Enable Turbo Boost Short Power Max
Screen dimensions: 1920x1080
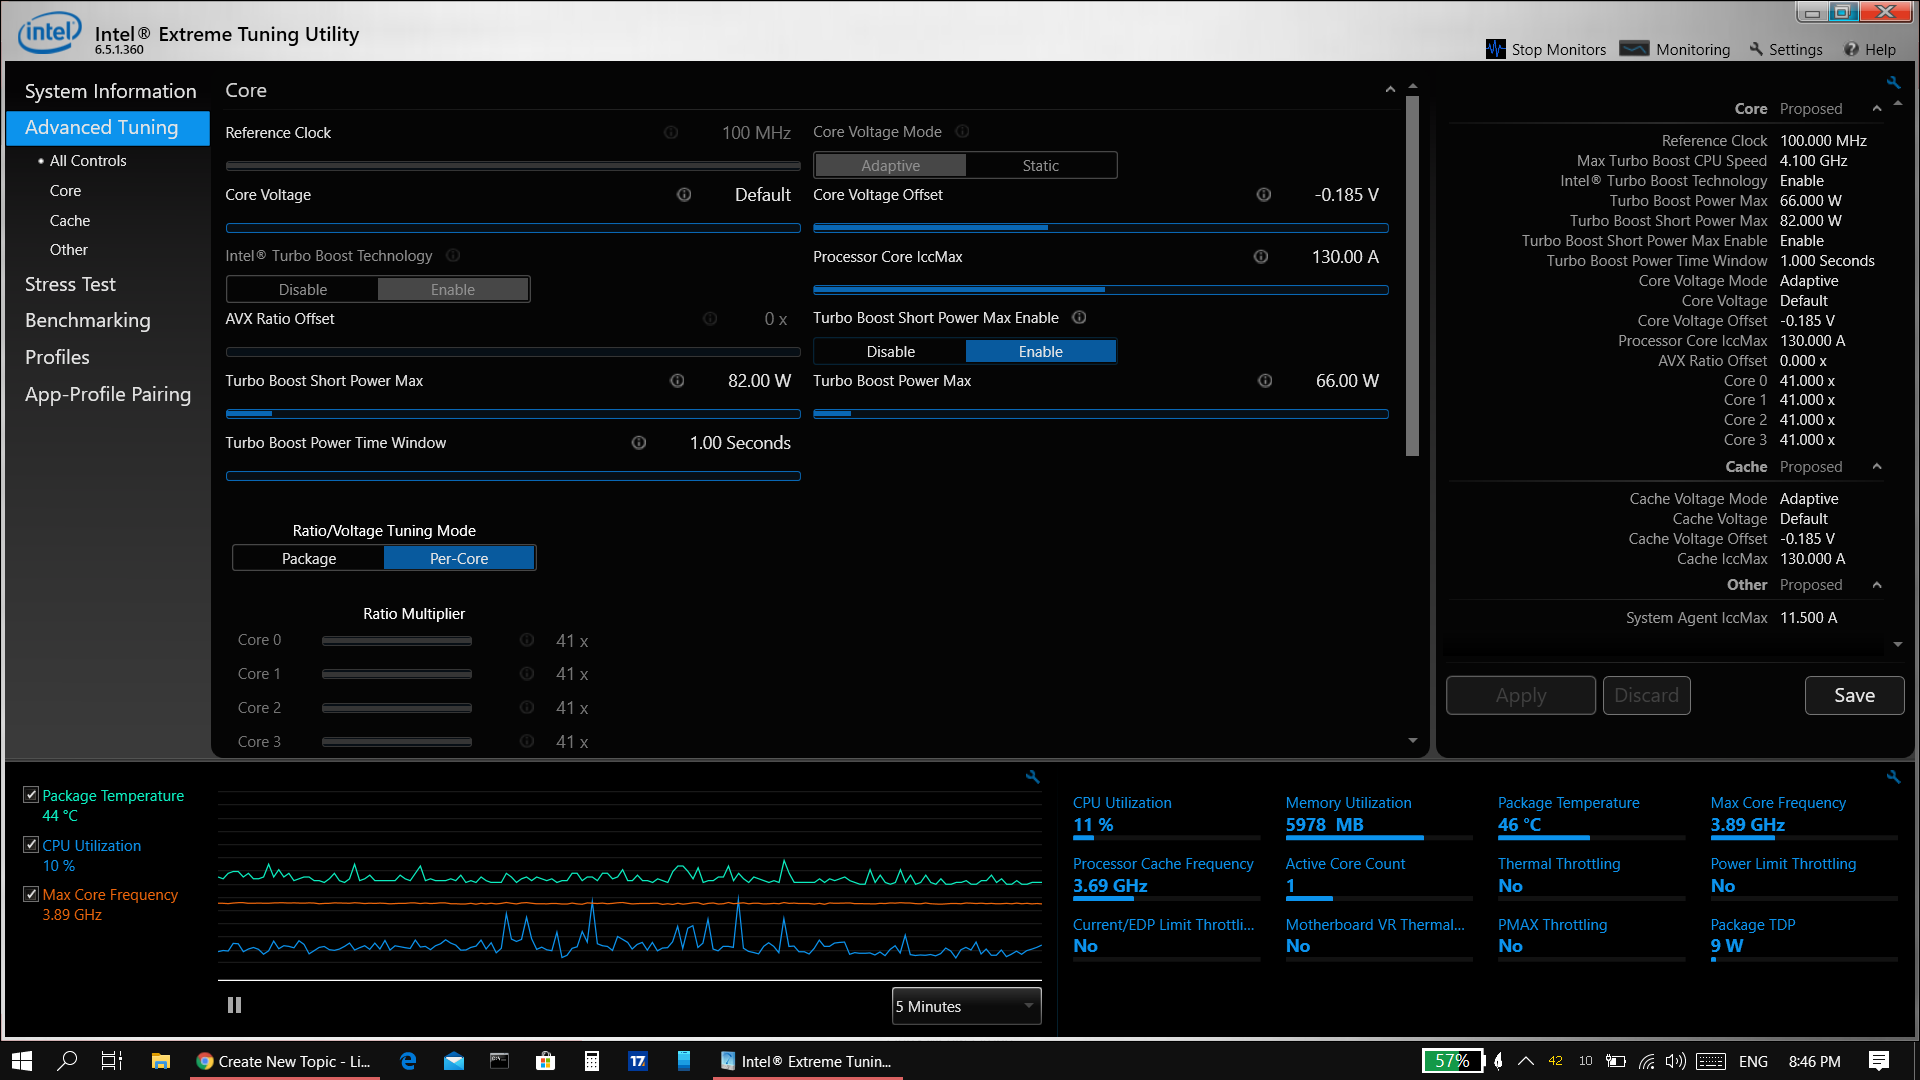point(1040,352)
